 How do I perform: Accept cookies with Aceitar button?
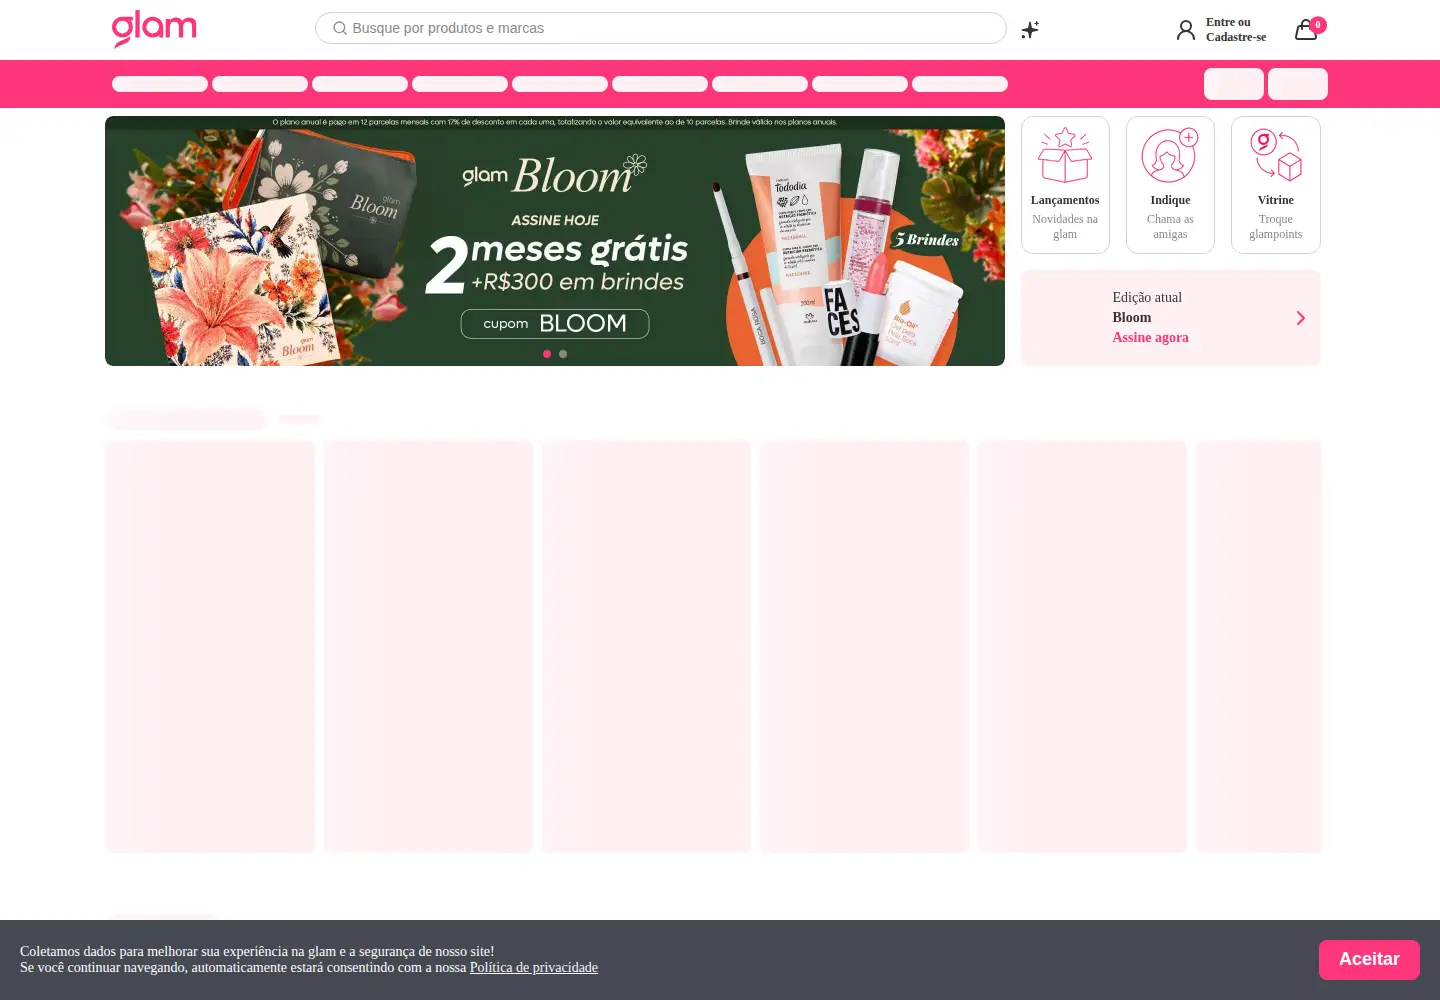1369,959
